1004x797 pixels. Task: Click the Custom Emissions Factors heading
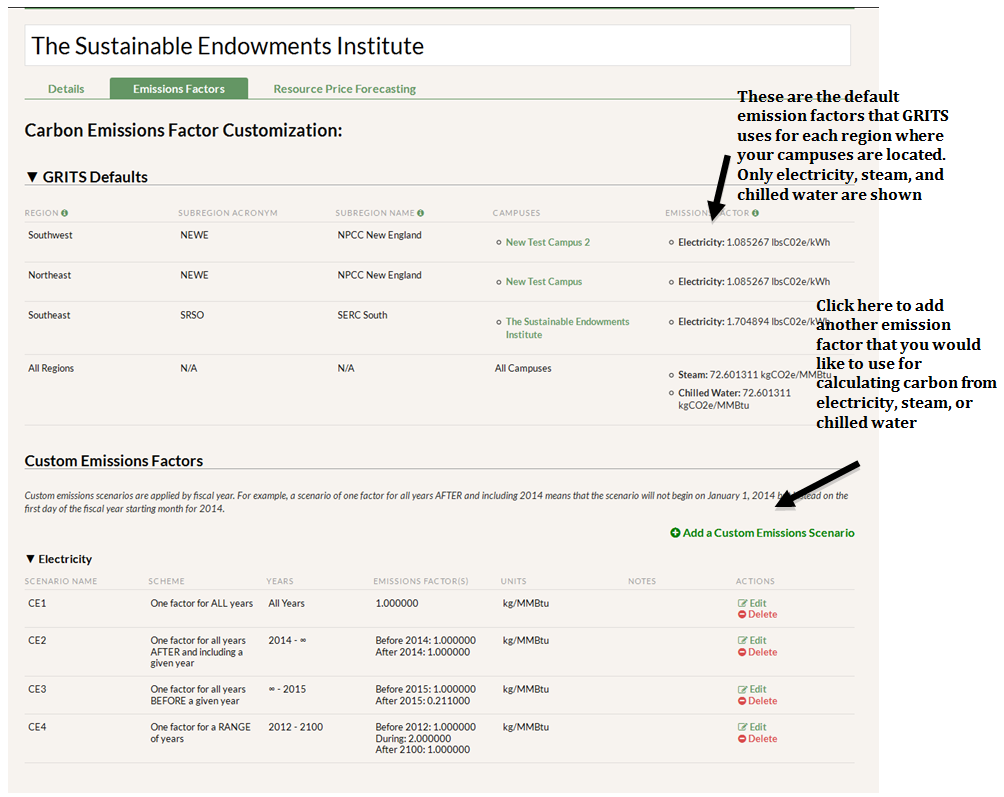click(114, 461)
